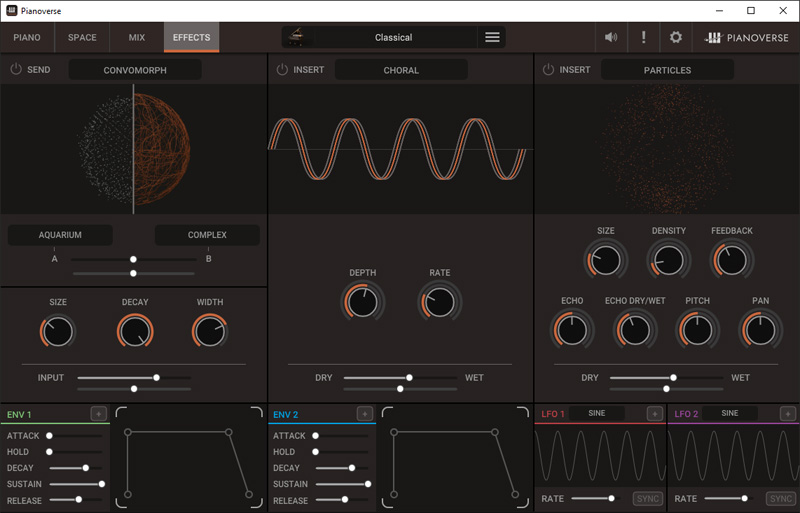
Task: Click the plus icon on LFO 2
Action: 788,414
